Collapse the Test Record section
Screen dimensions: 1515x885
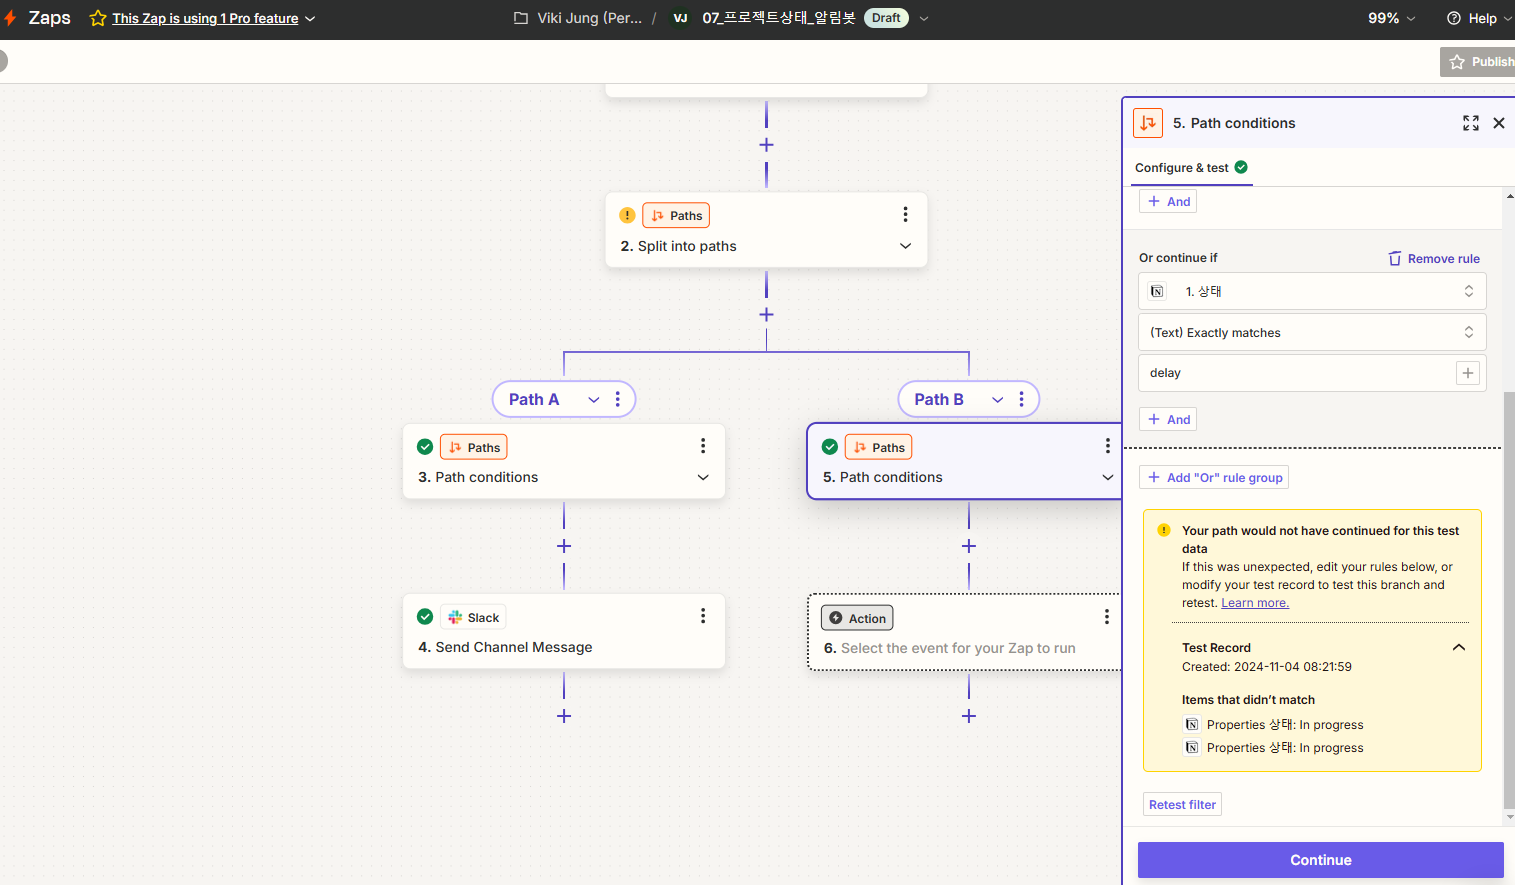(1459, 647)
